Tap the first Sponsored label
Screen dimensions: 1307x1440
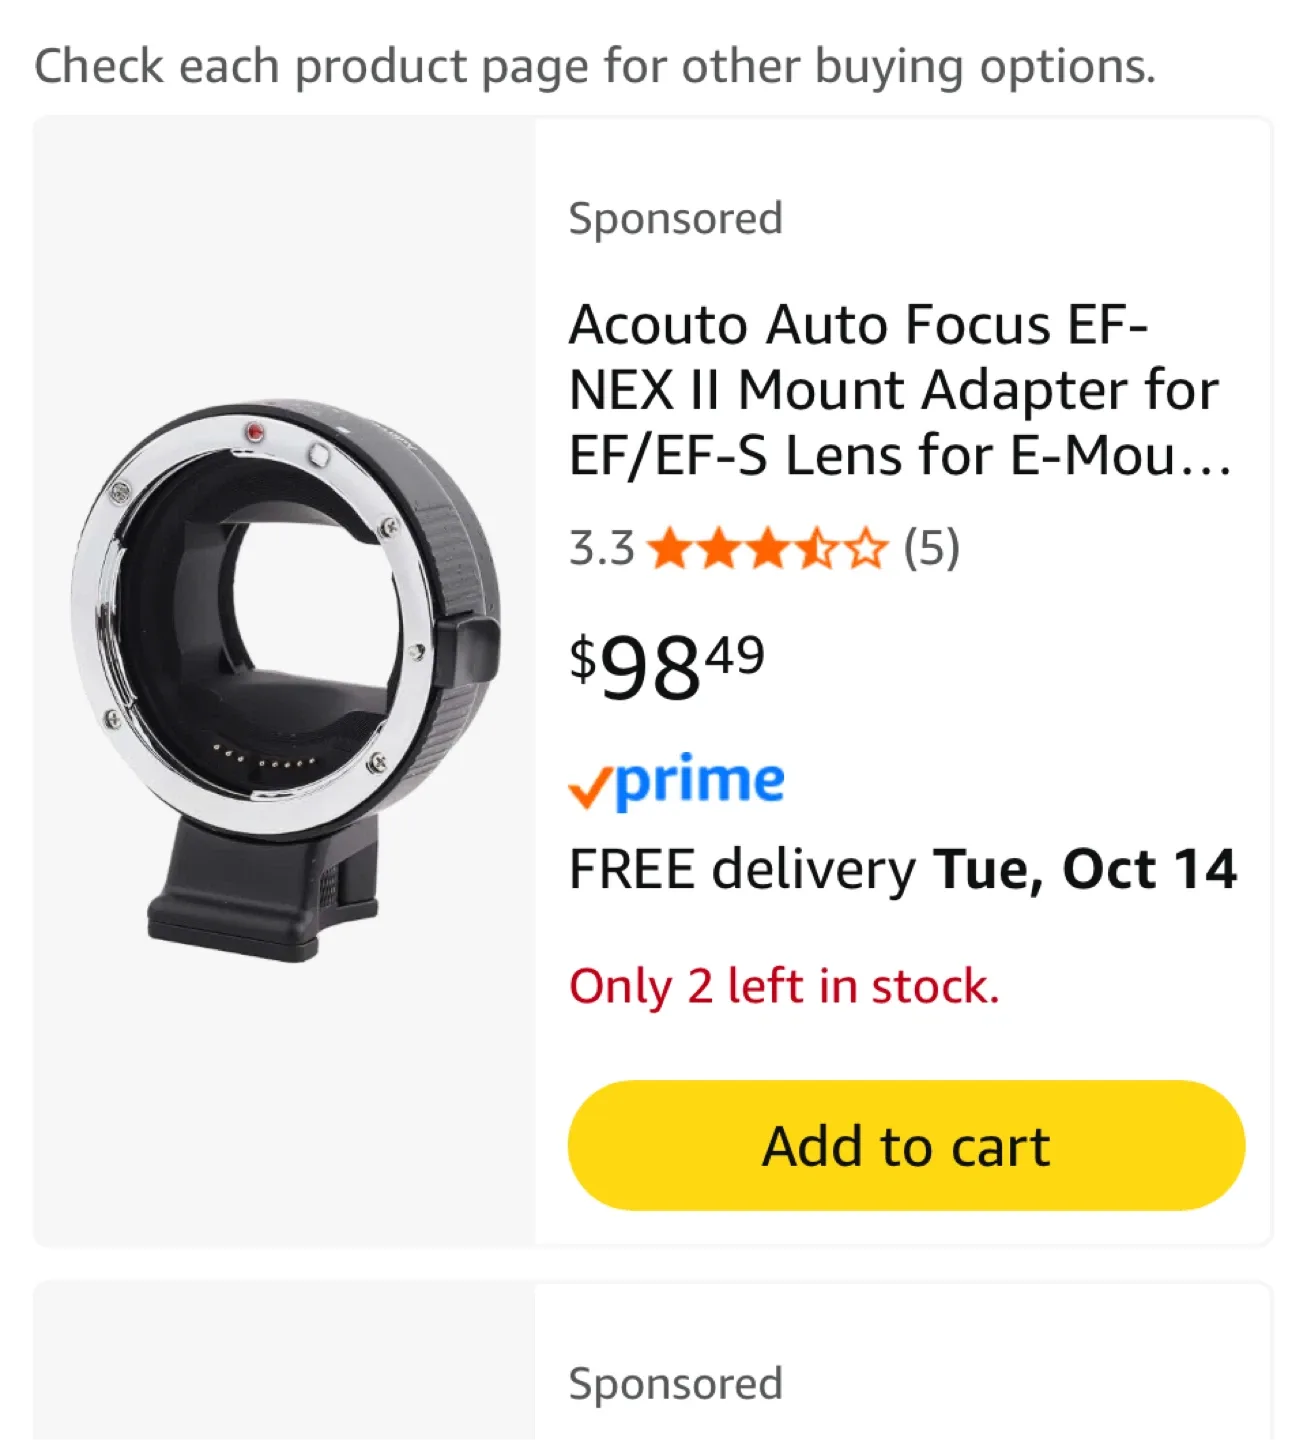[x=675, y=218]
